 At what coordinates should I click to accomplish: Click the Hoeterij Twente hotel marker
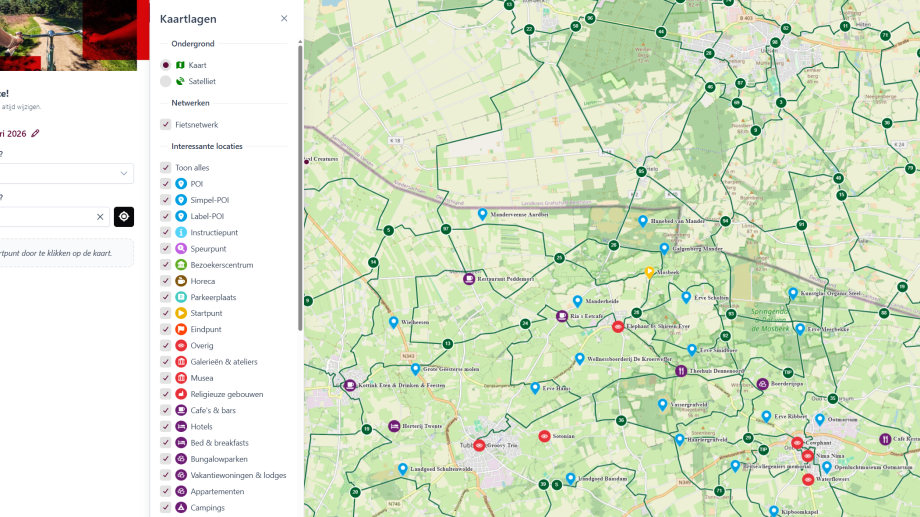394,426
